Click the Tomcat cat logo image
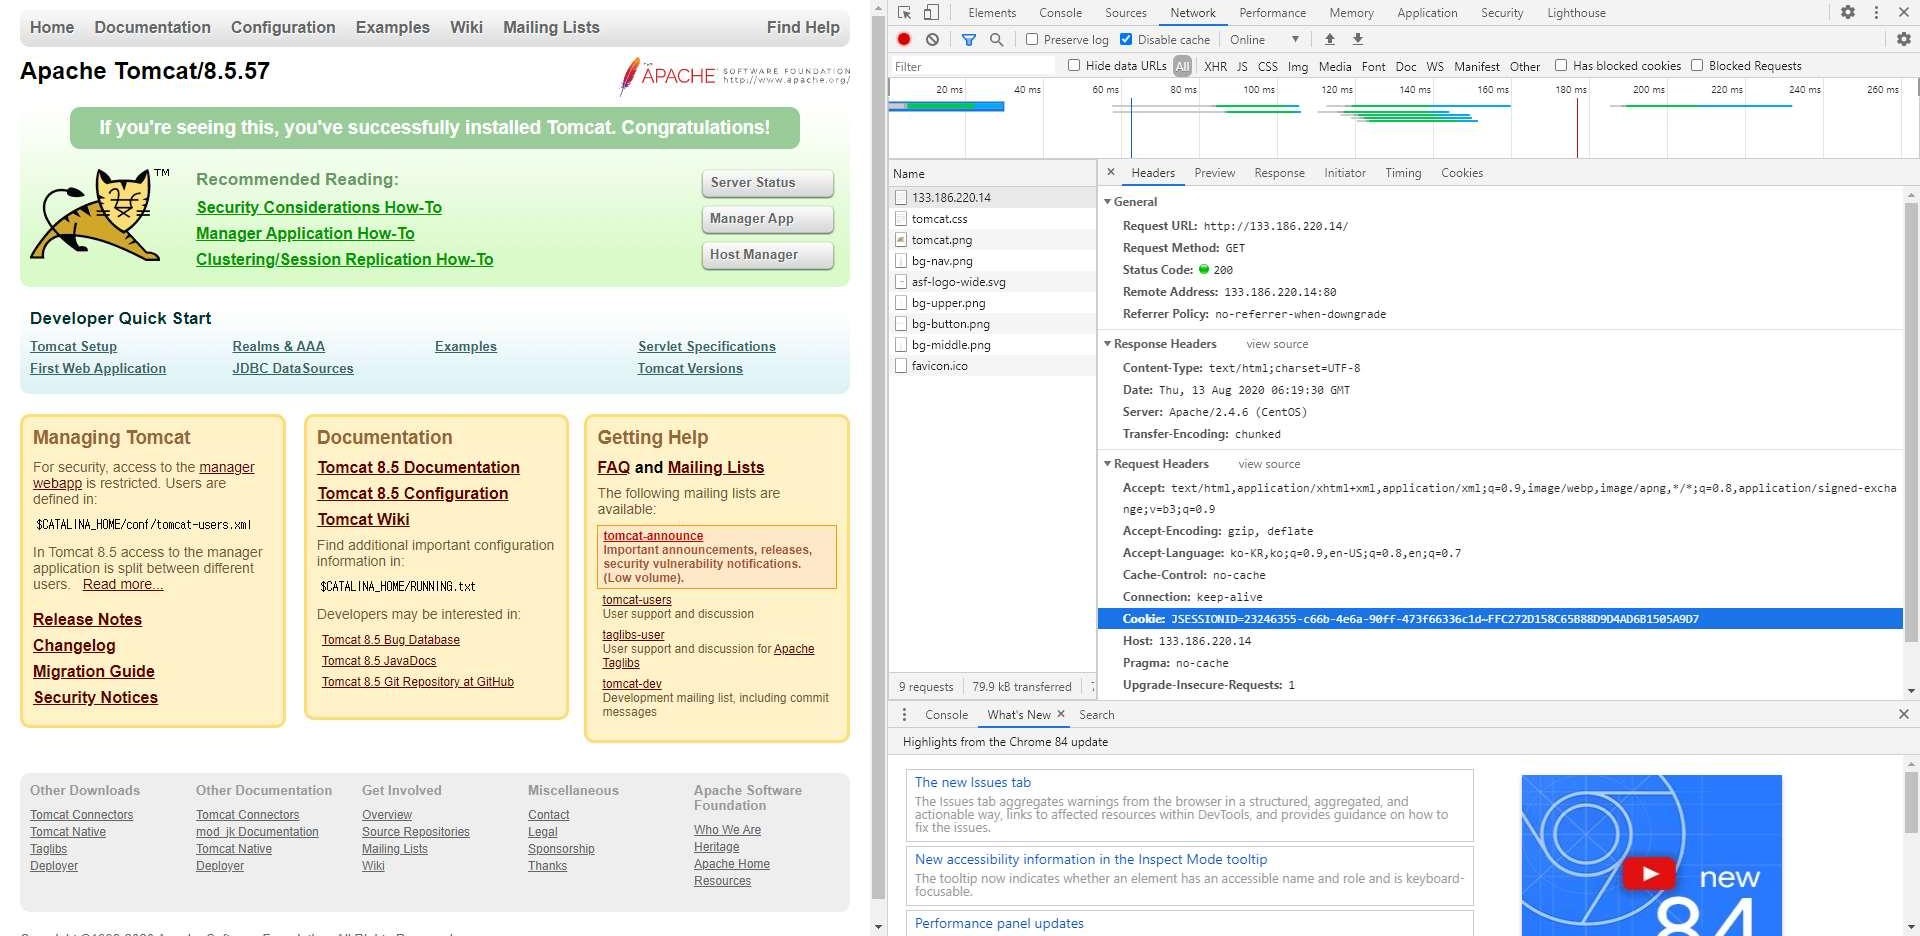This screenshot has width=1920, height=936. pos(97,215)
